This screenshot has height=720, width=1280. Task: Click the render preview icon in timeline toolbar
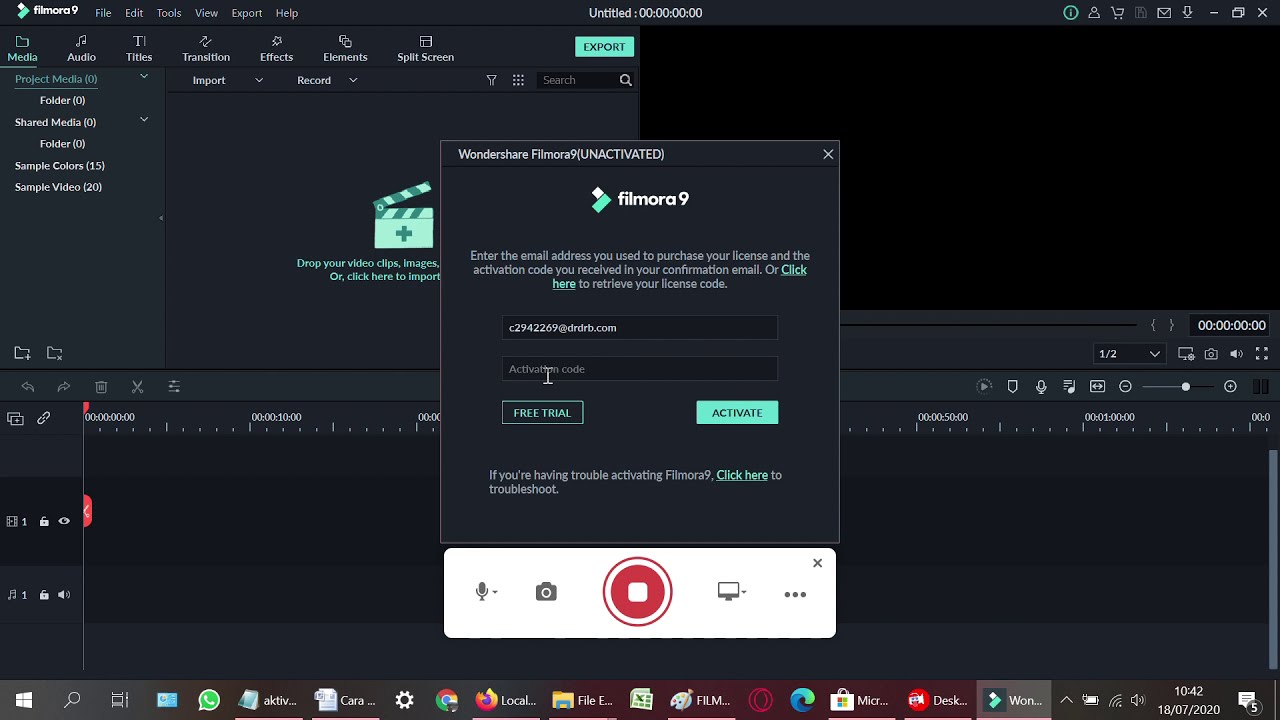984,387
